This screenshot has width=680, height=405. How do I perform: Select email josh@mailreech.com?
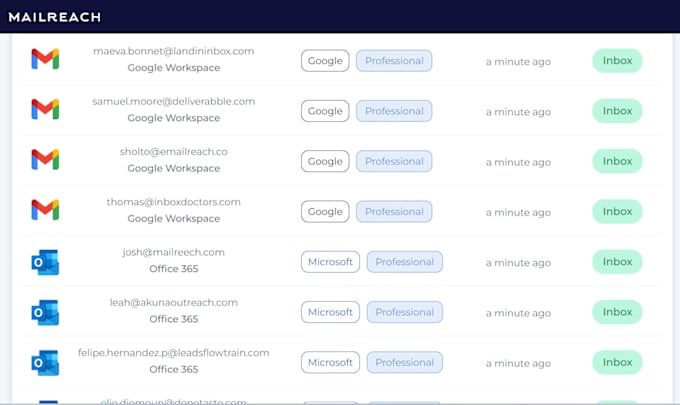pyautogui.click(x=173, y=252)
